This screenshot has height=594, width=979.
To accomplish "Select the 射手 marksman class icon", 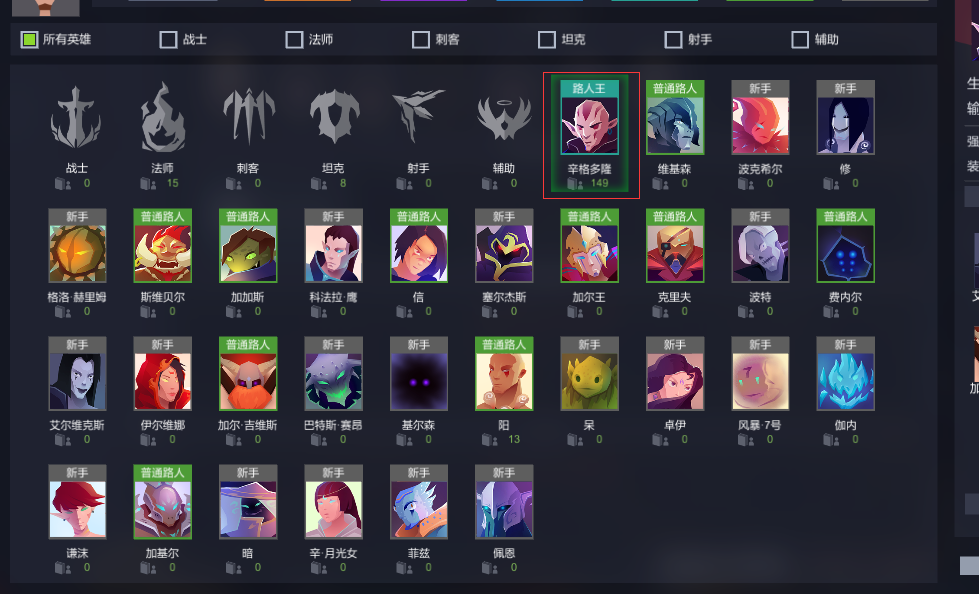I will 418,116.
